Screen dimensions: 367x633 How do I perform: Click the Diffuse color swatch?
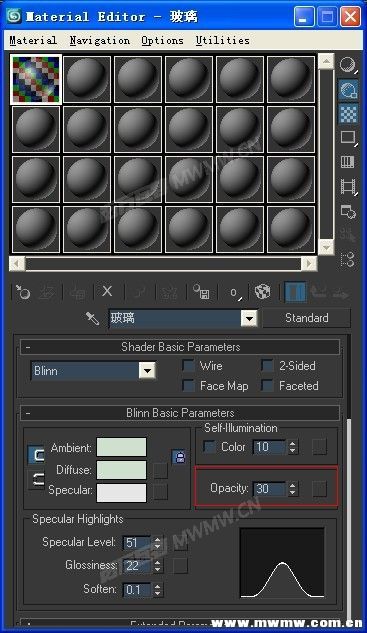[x=122, y=470]
